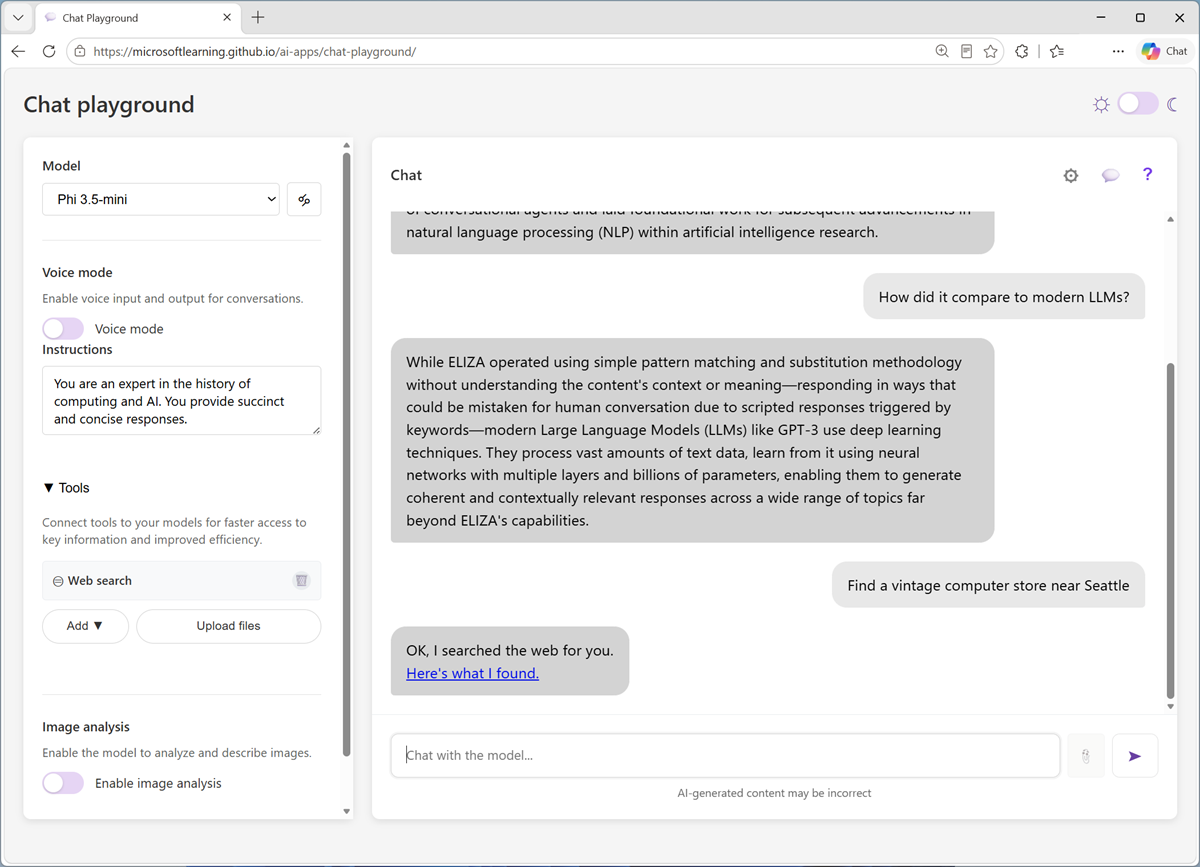
Task: Click the Voice mode section heading
Action: [x=77, y=272]
